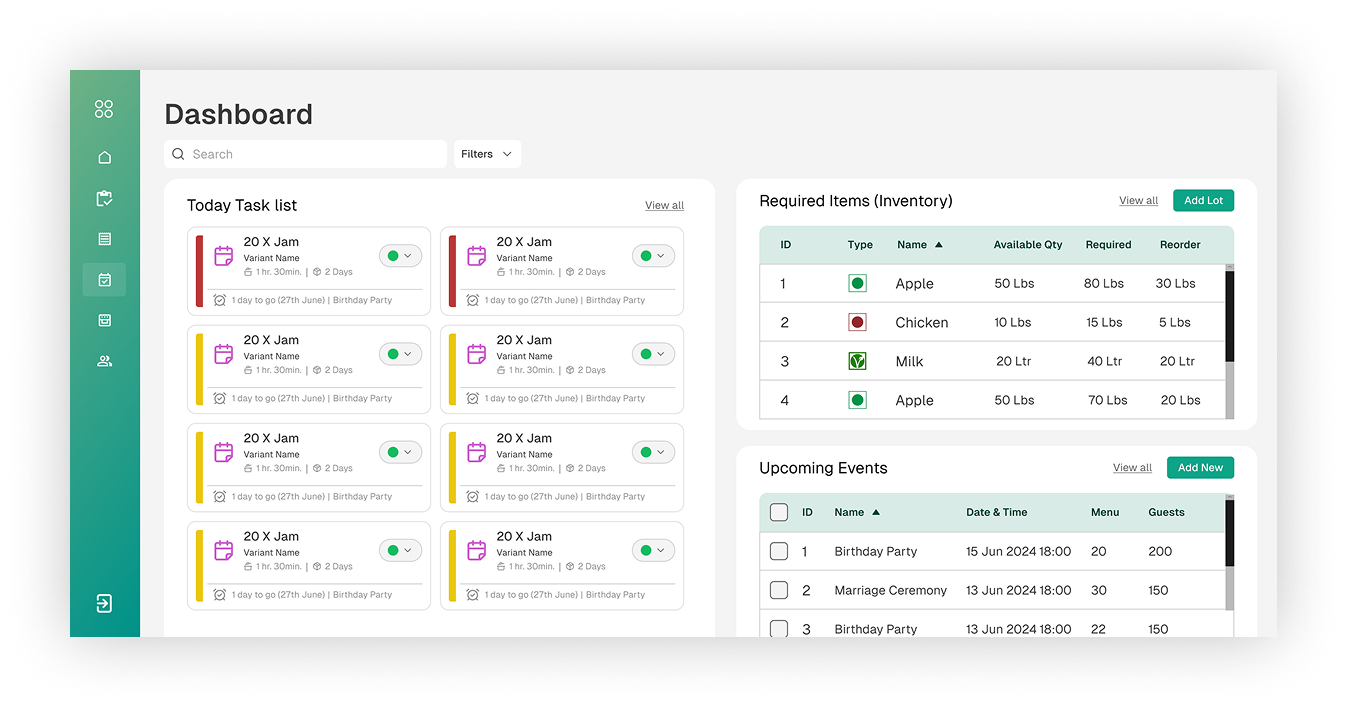1347x707 pixels.
Task: Open the Home page from sidebar
Action: click(104, 157)
